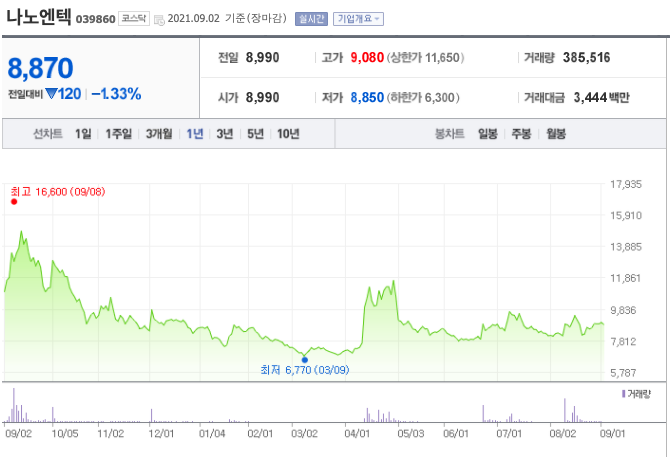Click the 5,787 y-axis label

[623, 373]
